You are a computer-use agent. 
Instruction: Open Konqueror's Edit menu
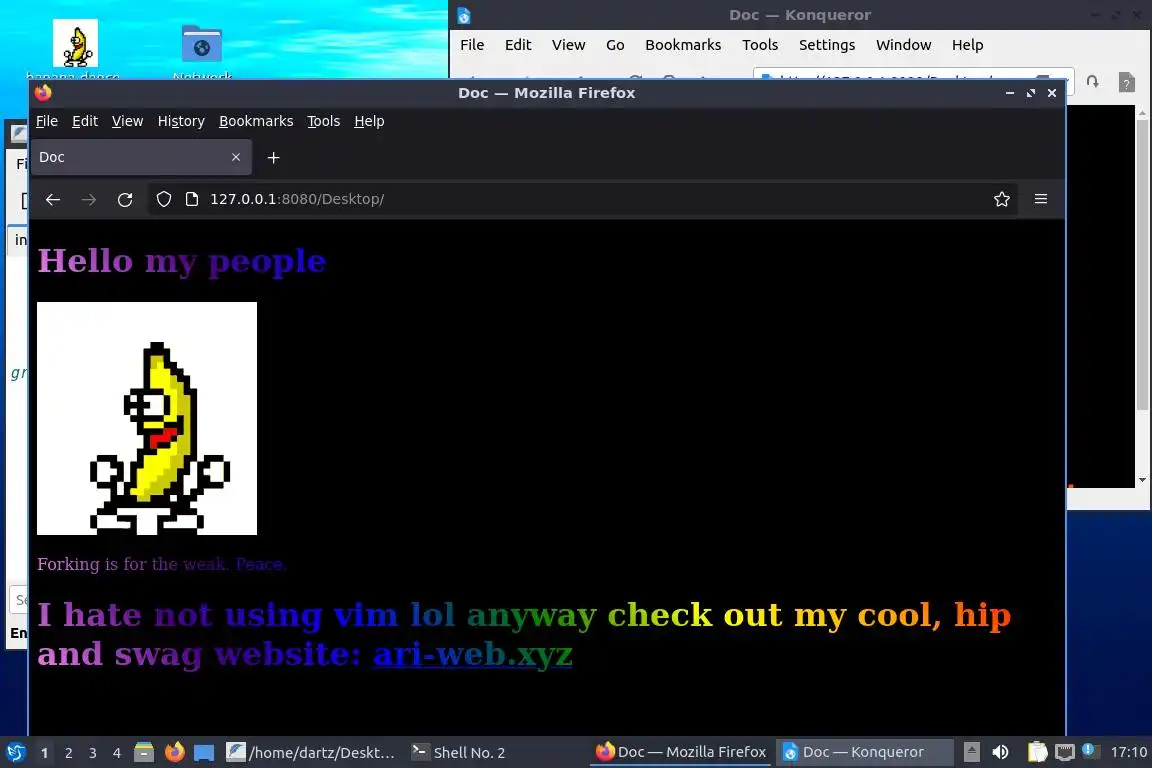point(518,45)
